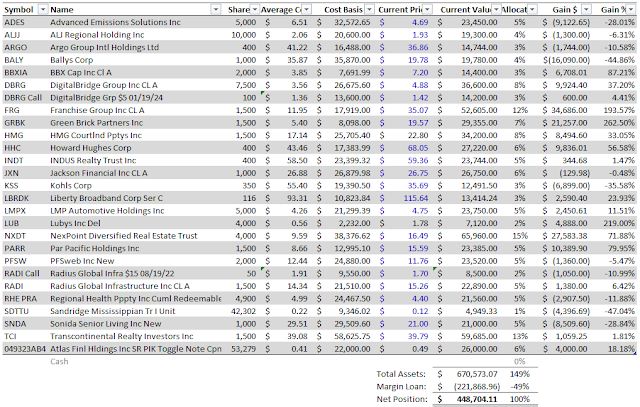Screen dimensions: 640x407
Task: Select the Total Assets label
Action: pyautogui.click(x=401, y=374)
